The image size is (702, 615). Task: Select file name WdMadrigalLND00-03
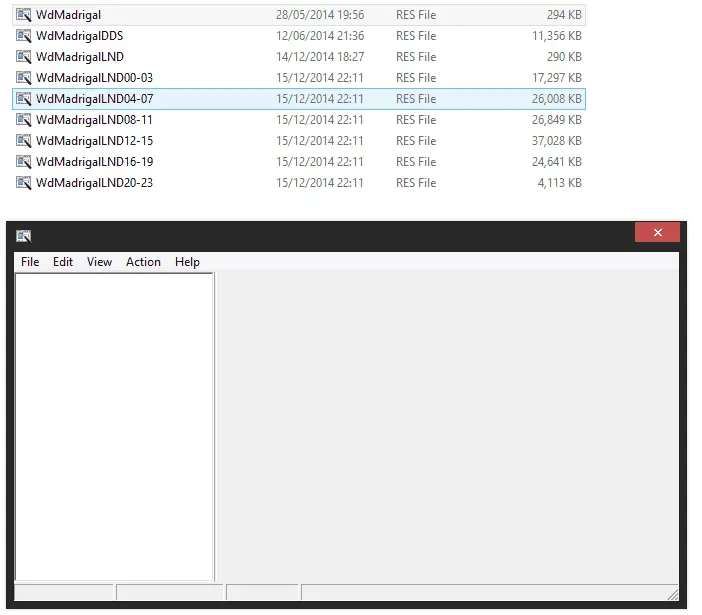pos(94,78)
